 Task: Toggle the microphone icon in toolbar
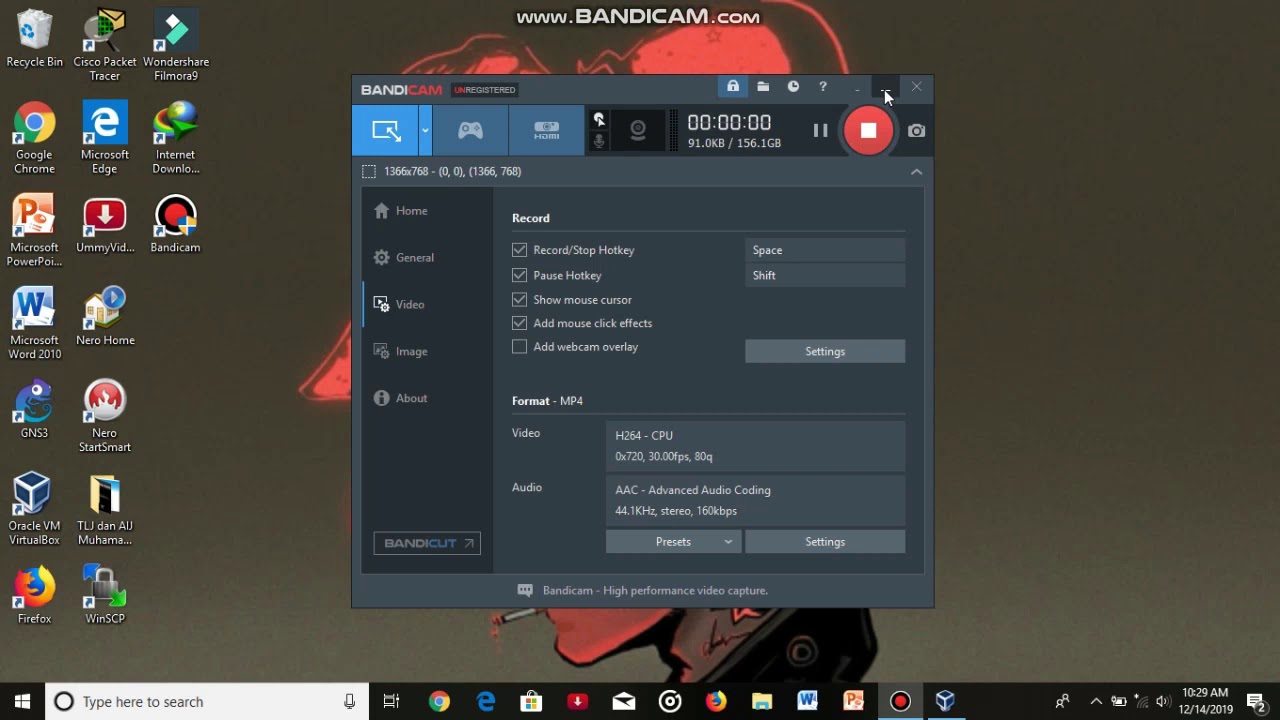[x=599, y=142]
